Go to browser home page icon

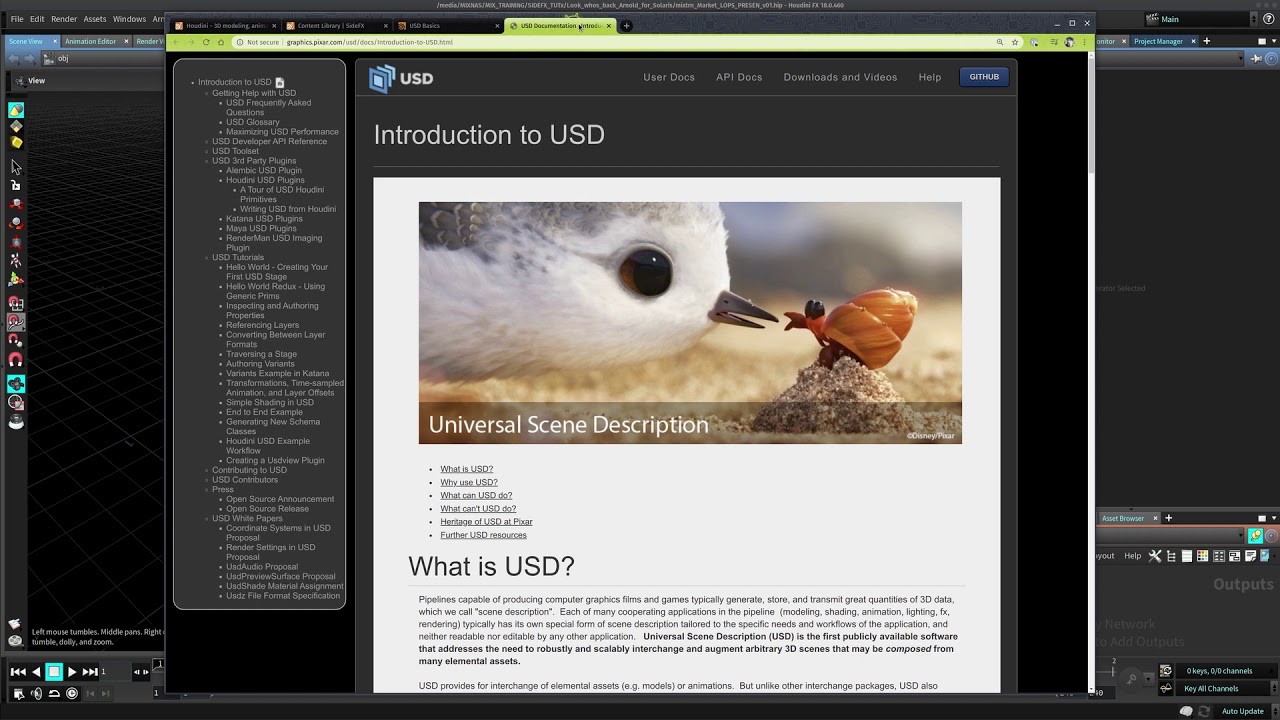[x=221, y=42]
